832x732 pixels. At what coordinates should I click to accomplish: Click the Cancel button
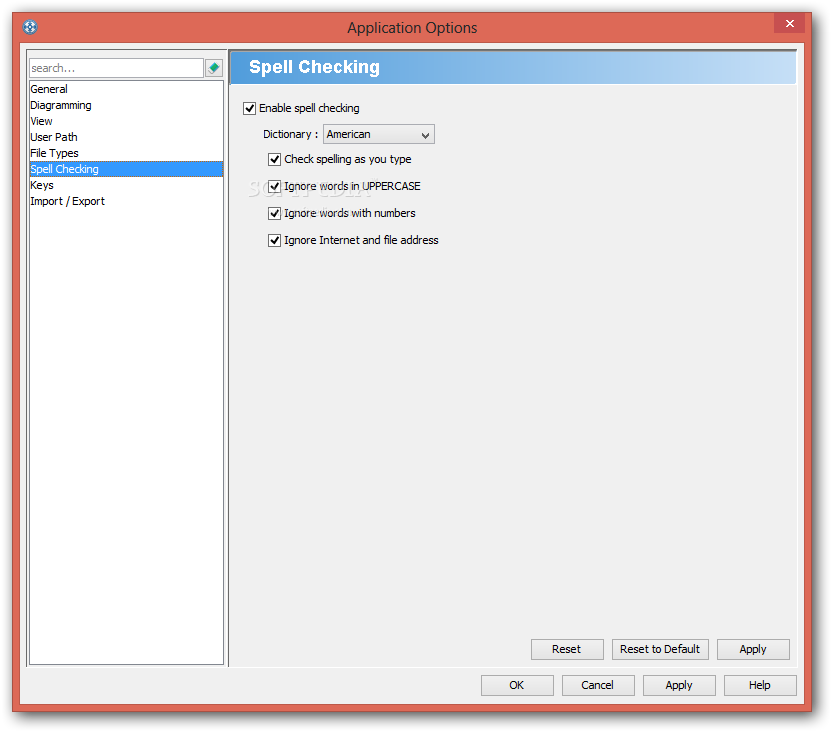click(598, 685)
